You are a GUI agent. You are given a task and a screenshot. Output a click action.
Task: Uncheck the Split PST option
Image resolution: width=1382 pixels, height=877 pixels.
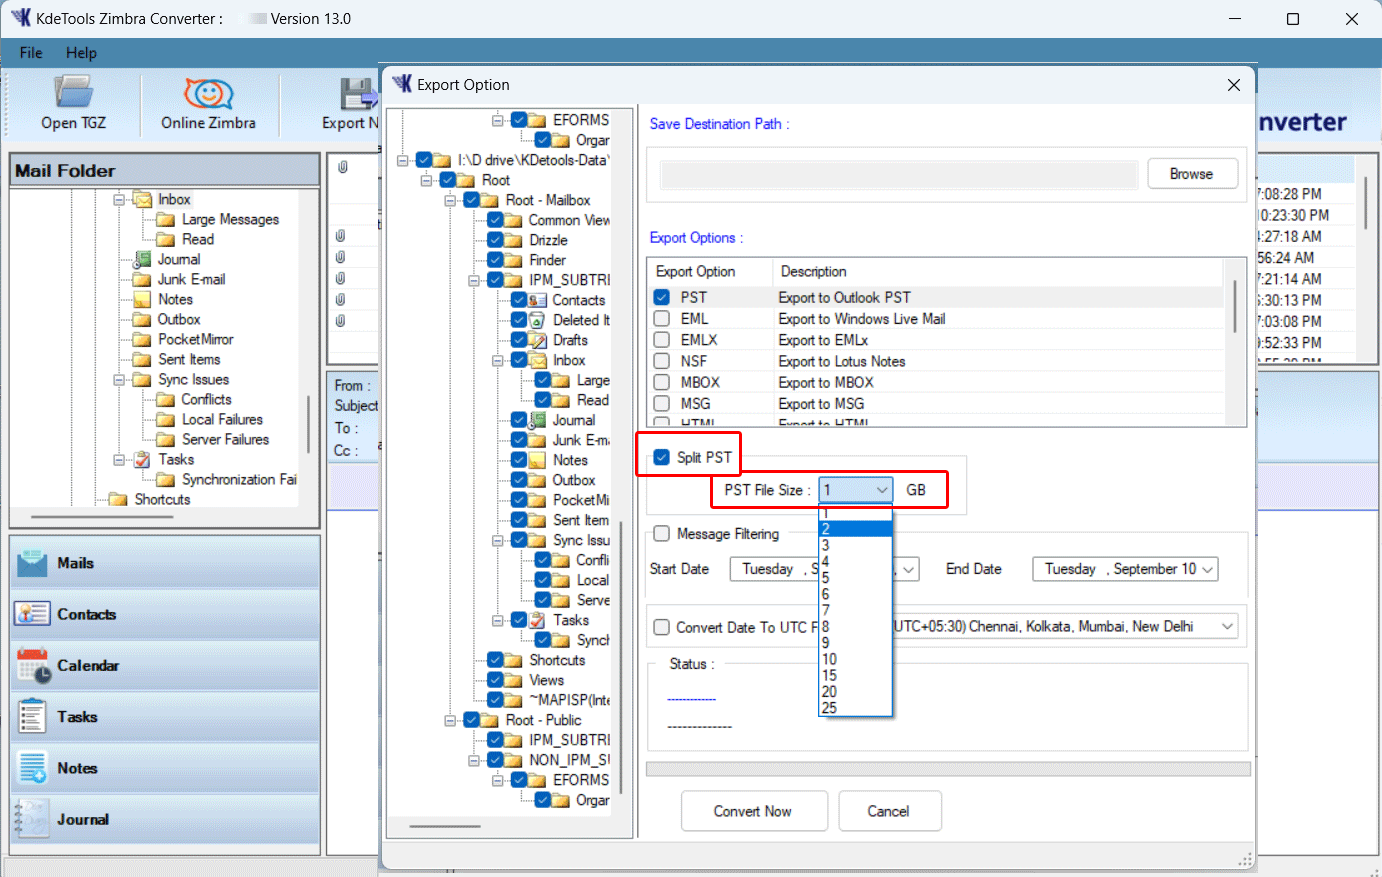point(661,455)
